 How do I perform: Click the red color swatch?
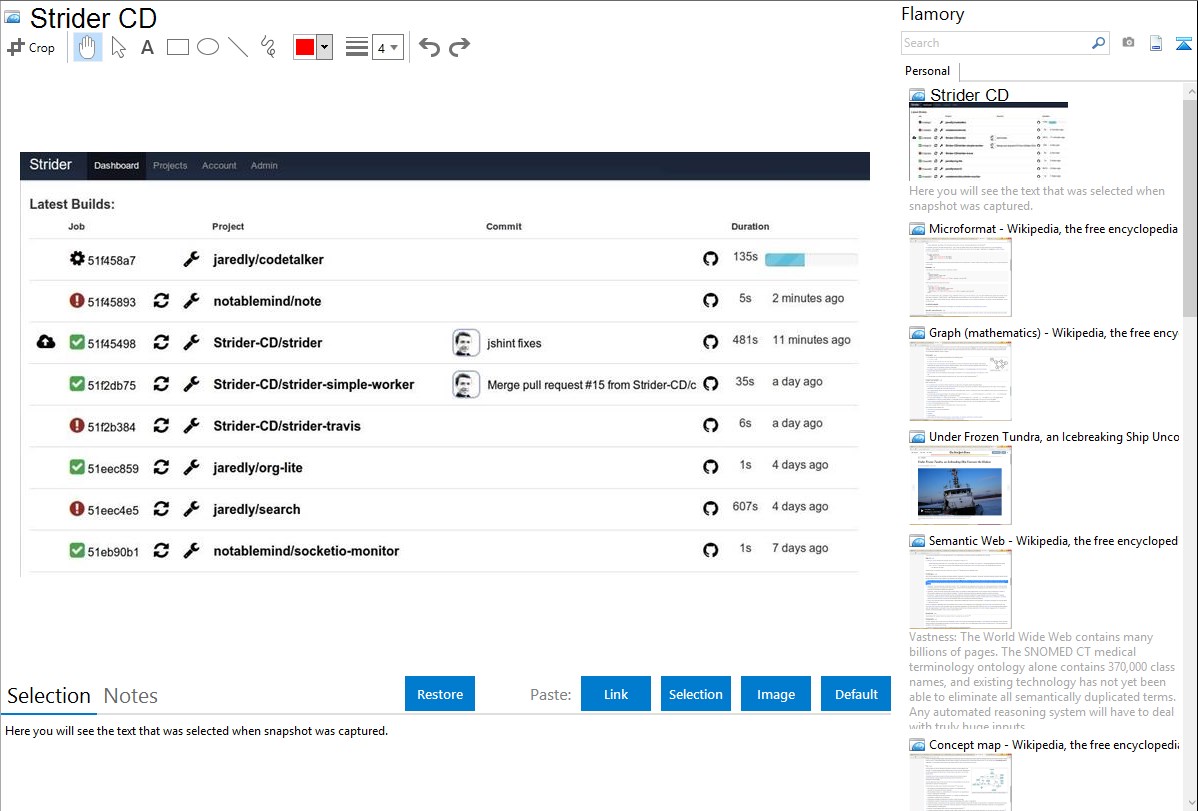point(305,47)
